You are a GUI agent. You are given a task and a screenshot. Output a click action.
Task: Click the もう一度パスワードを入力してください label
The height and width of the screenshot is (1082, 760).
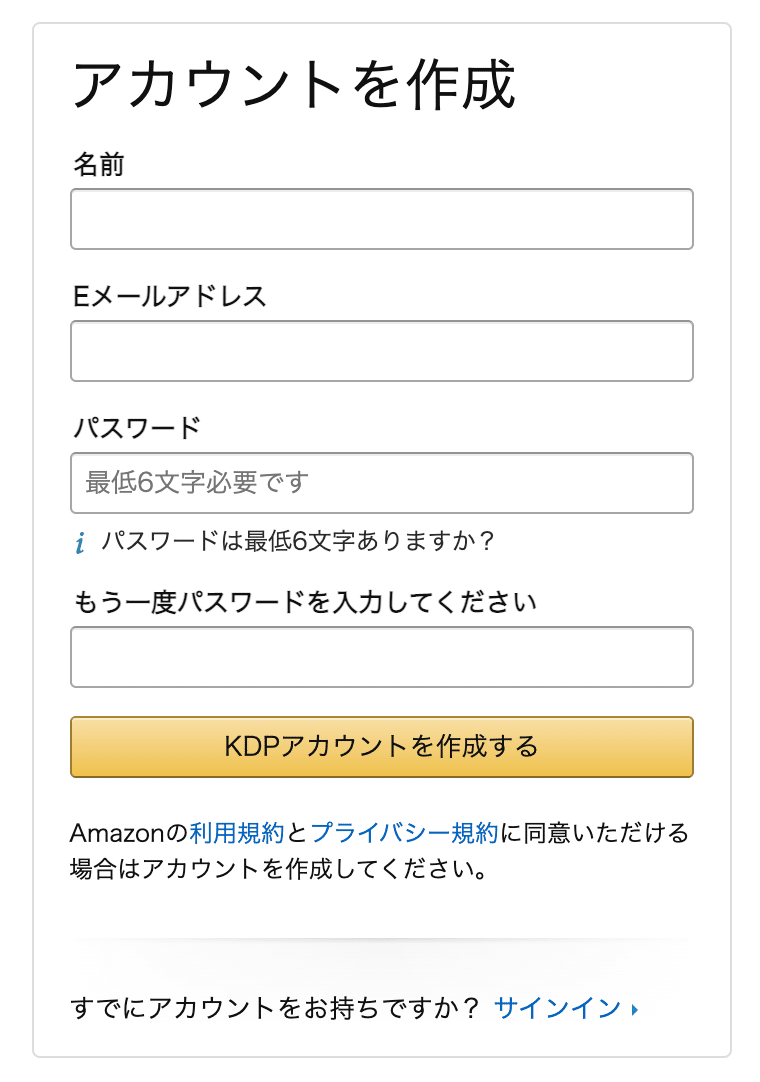click(304, 602)
